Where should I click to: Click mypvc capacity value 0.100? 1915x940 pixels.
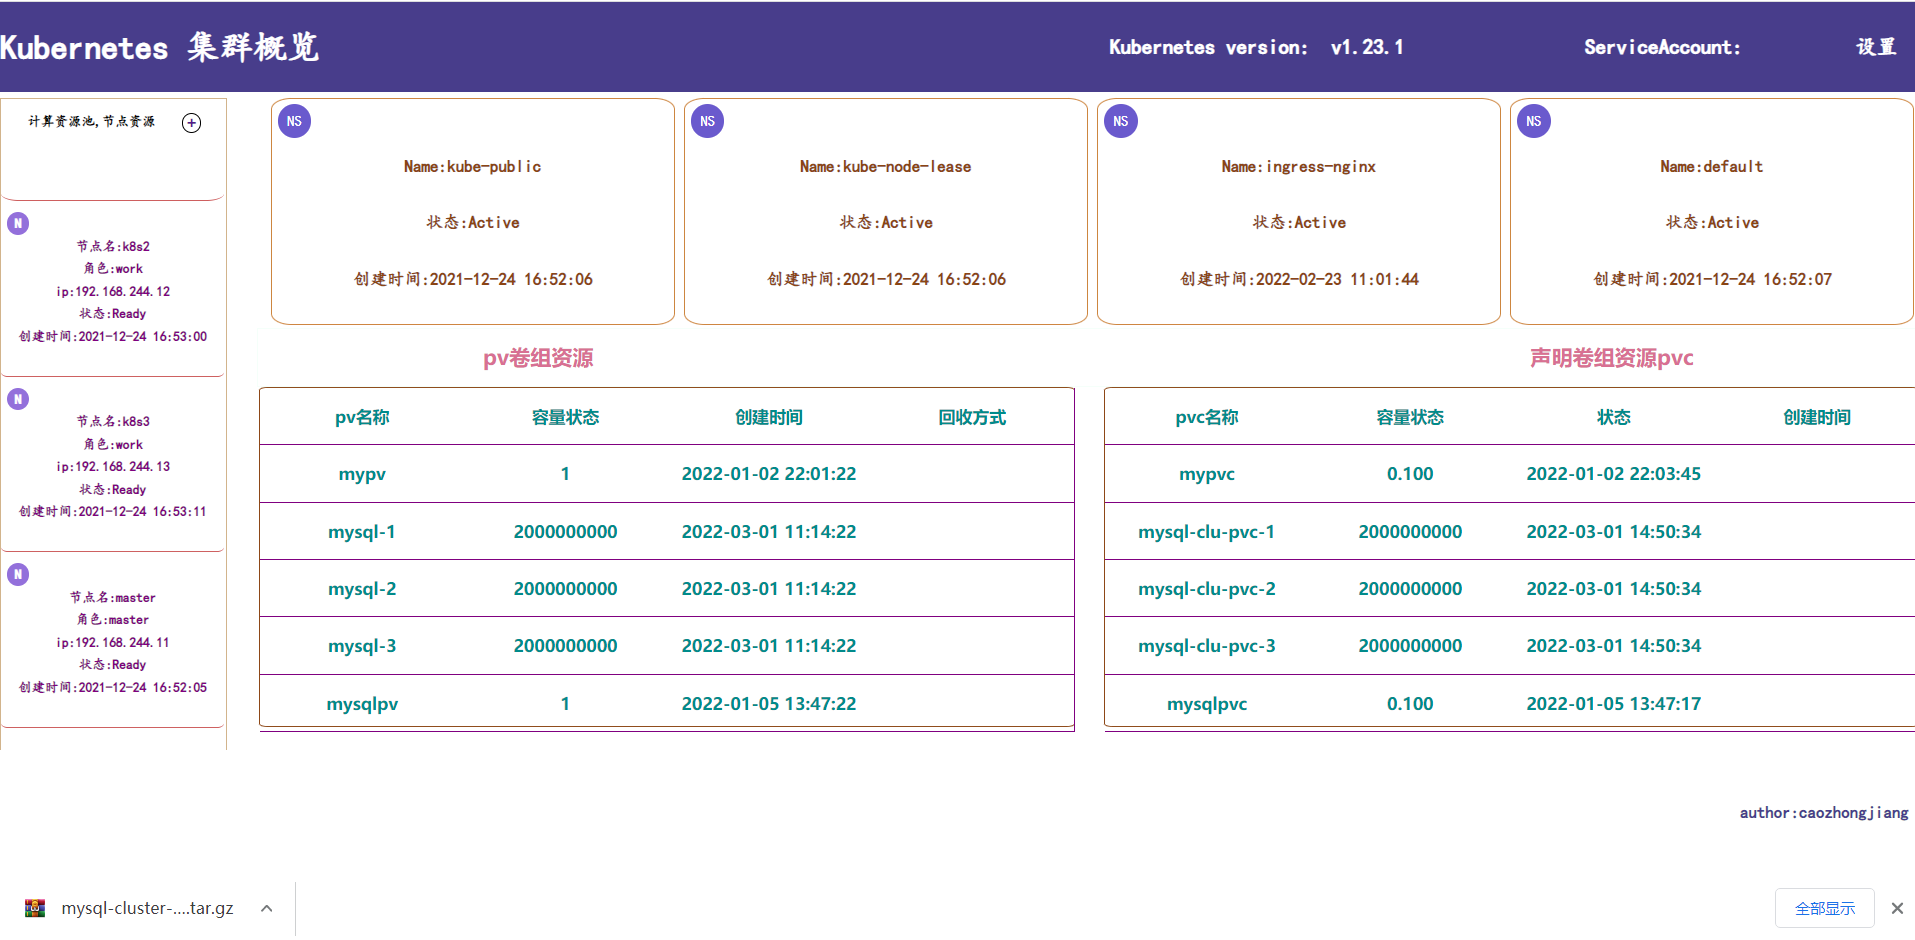(x=1410, y=474)
